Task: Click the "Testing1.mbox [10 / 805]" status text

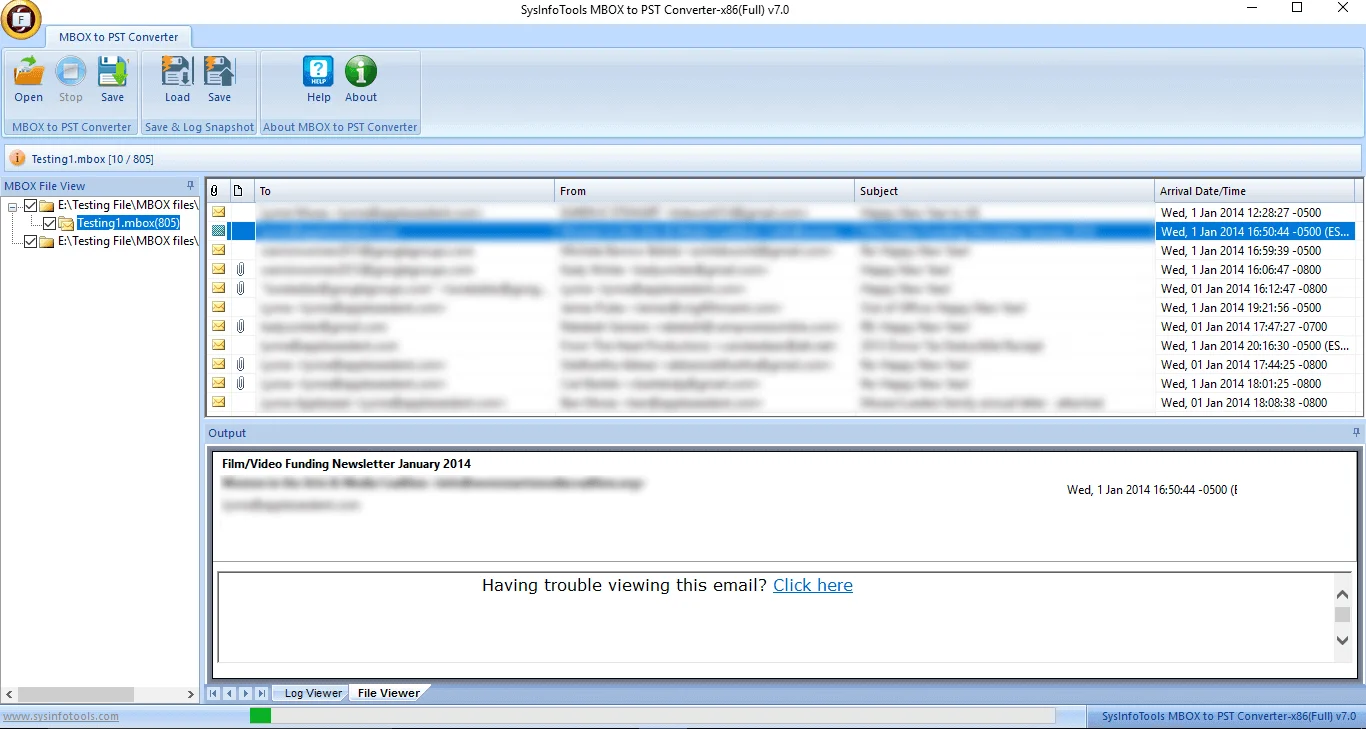Action: pyautogui.click(x=92, y=158)
